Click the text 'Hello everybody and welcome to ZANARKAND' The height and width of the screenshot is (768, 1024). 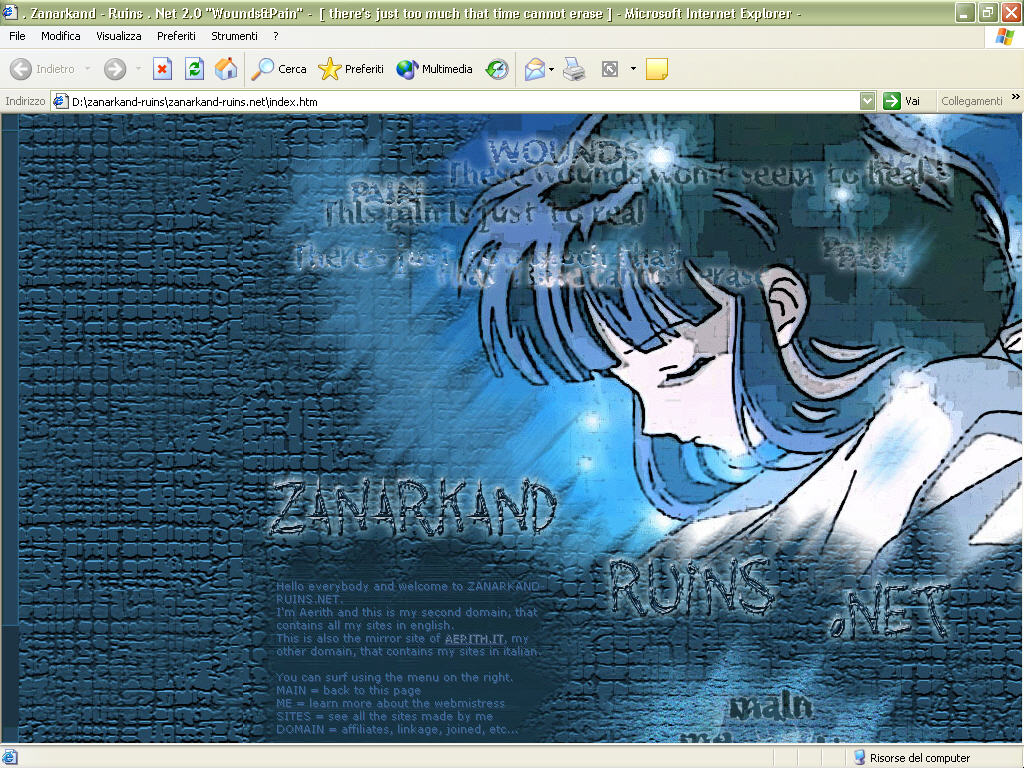coord(408,586)
